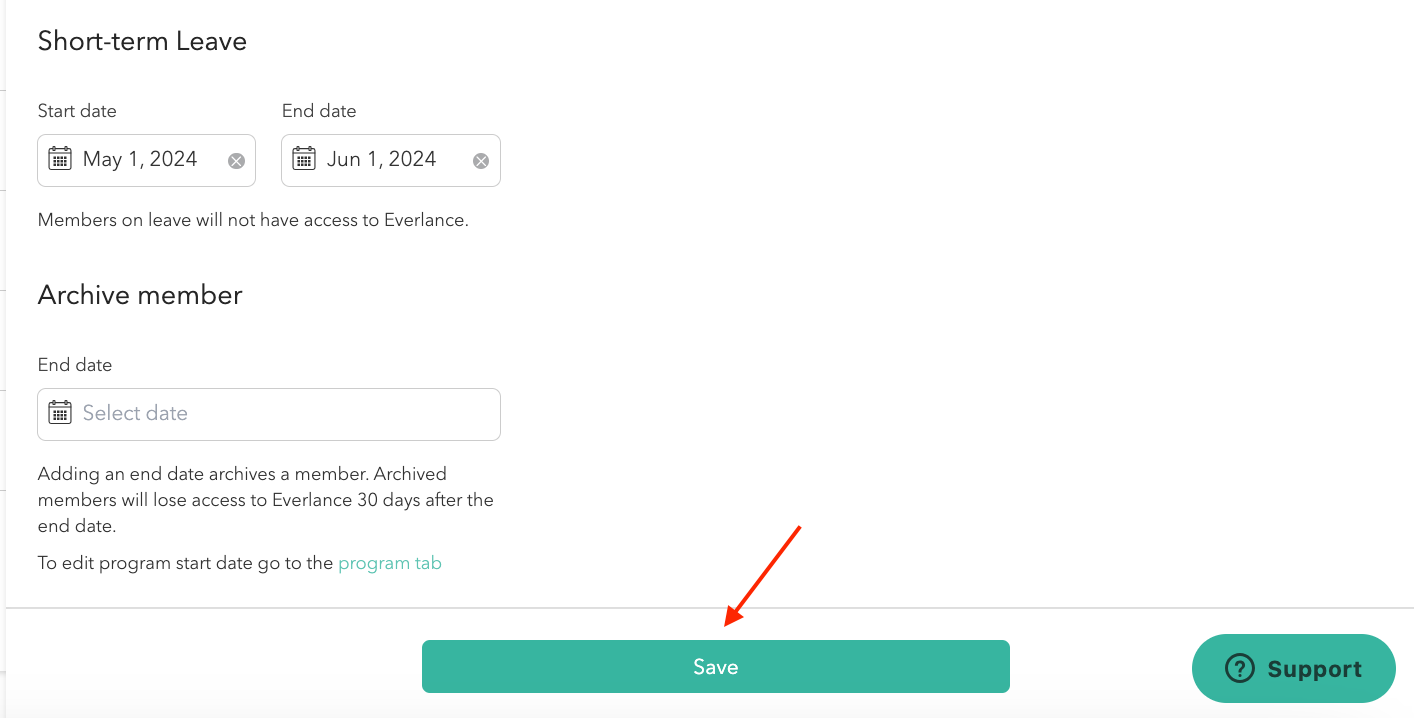Screen dimensions: 1414x718
Task: Click the End date label under Archive member
Action: 75,365
